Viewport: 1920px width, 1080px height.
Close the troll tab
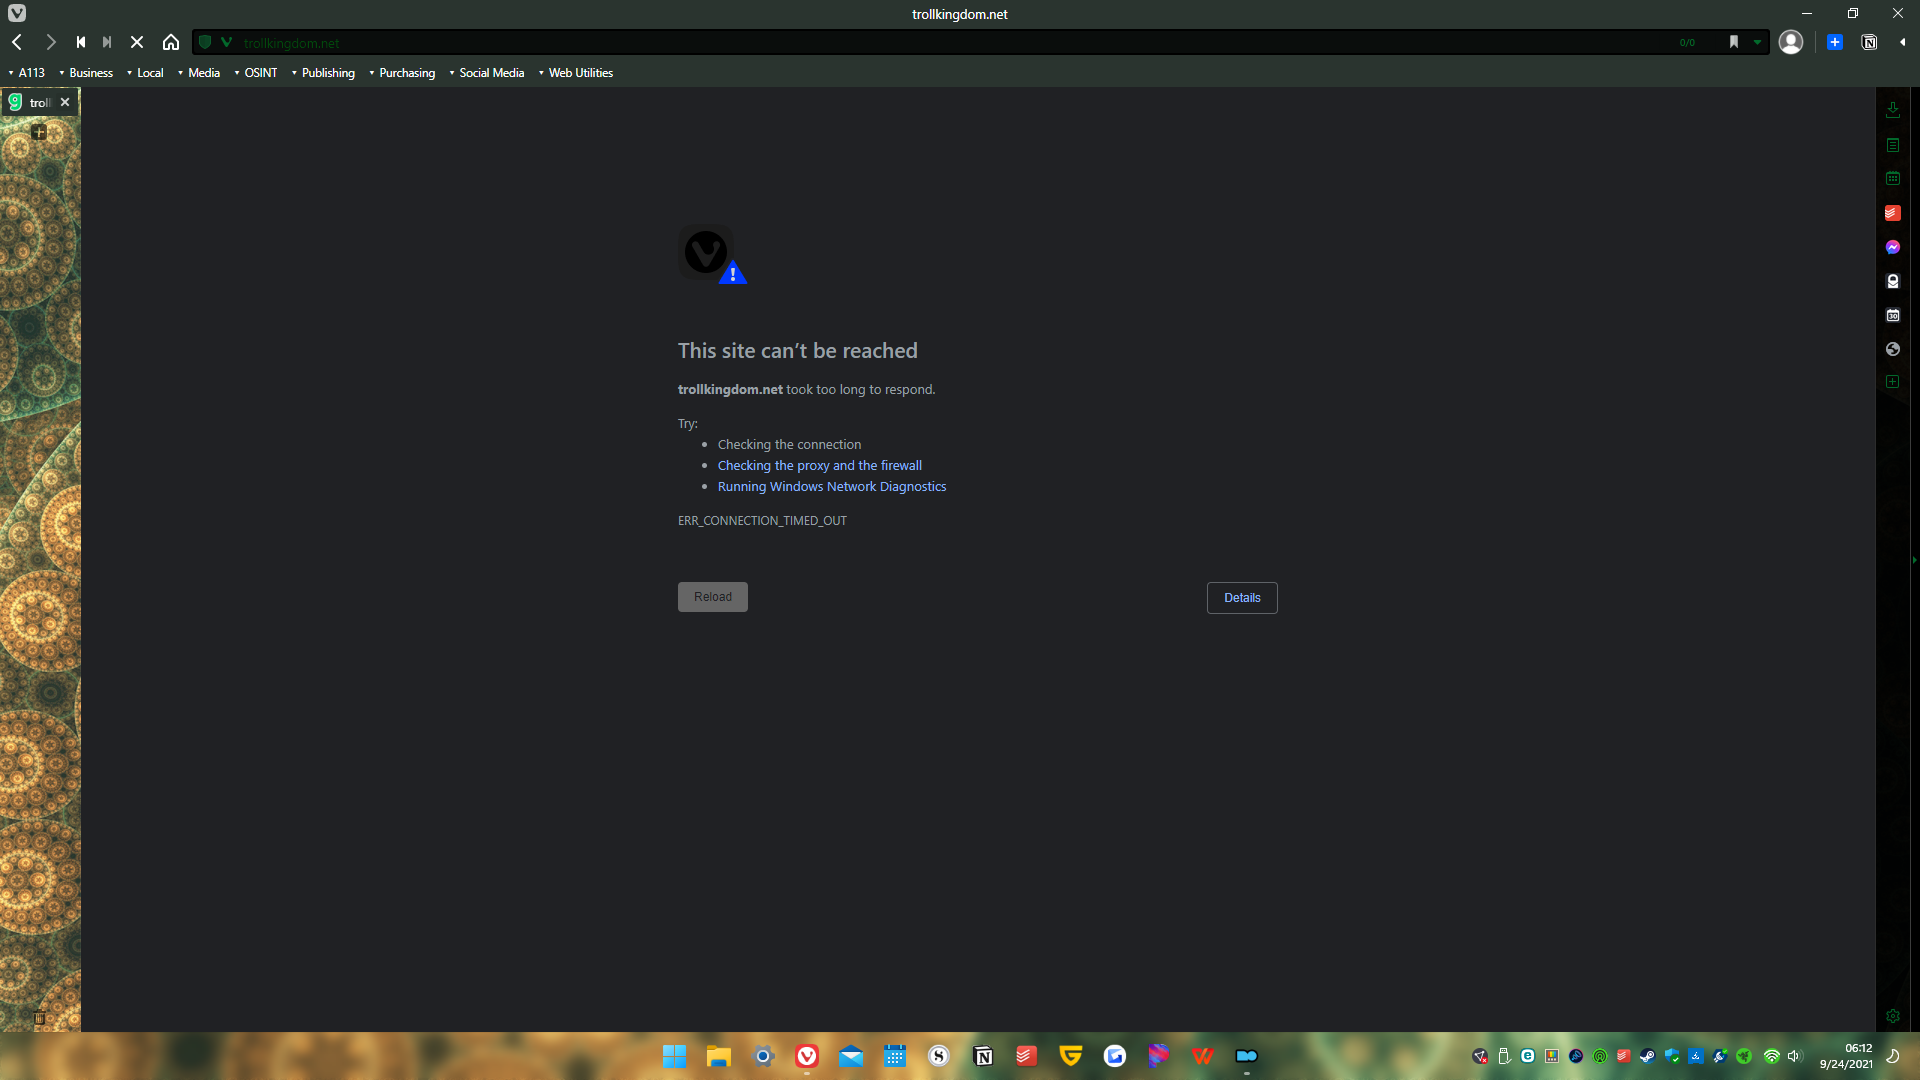coord(65,102)
